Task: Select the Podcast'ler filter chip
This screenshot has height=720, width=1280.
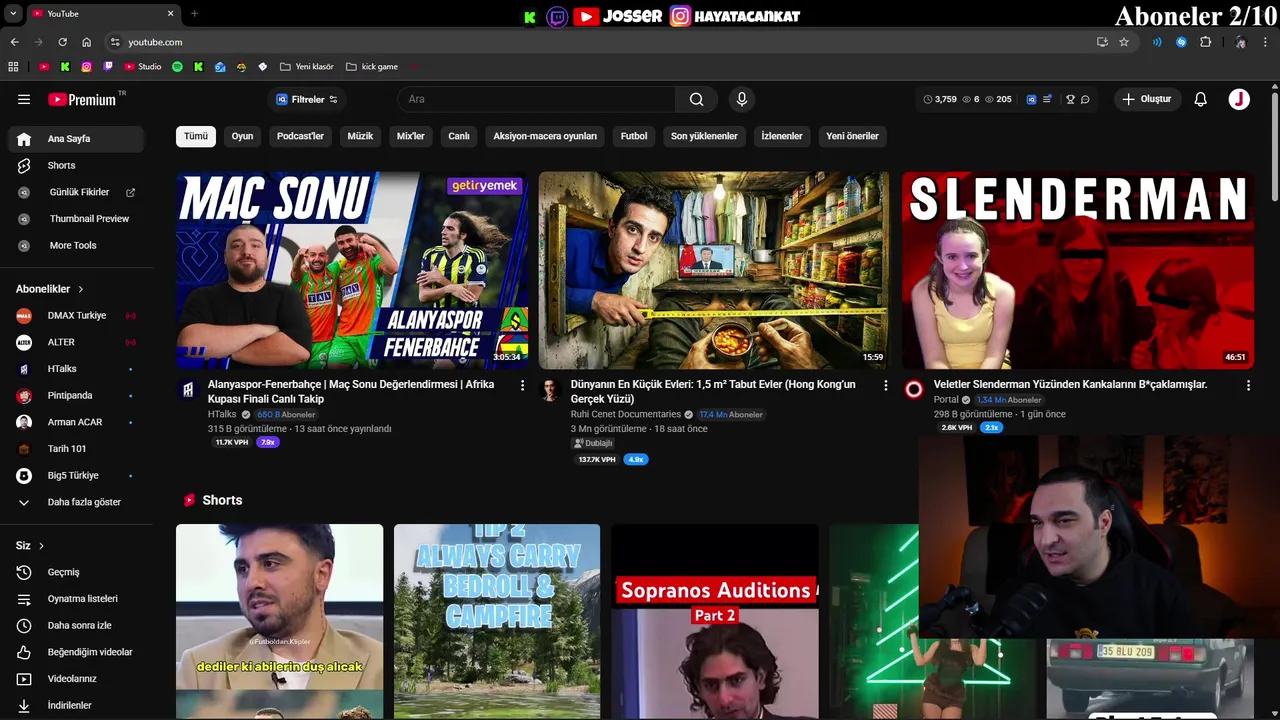Action: pyautogui.click(x=300, y=136)
